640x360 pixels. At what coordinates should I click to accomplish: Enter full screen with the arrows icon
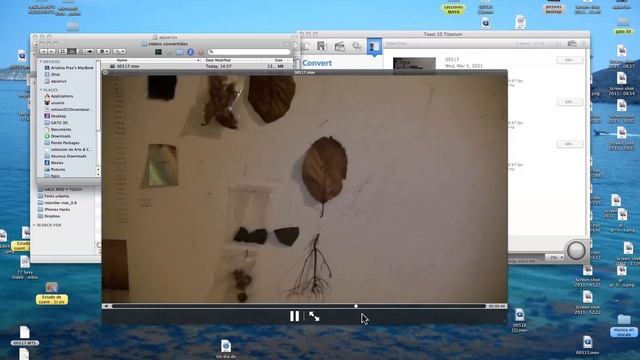pyautogui.click(x=314, y=316)
